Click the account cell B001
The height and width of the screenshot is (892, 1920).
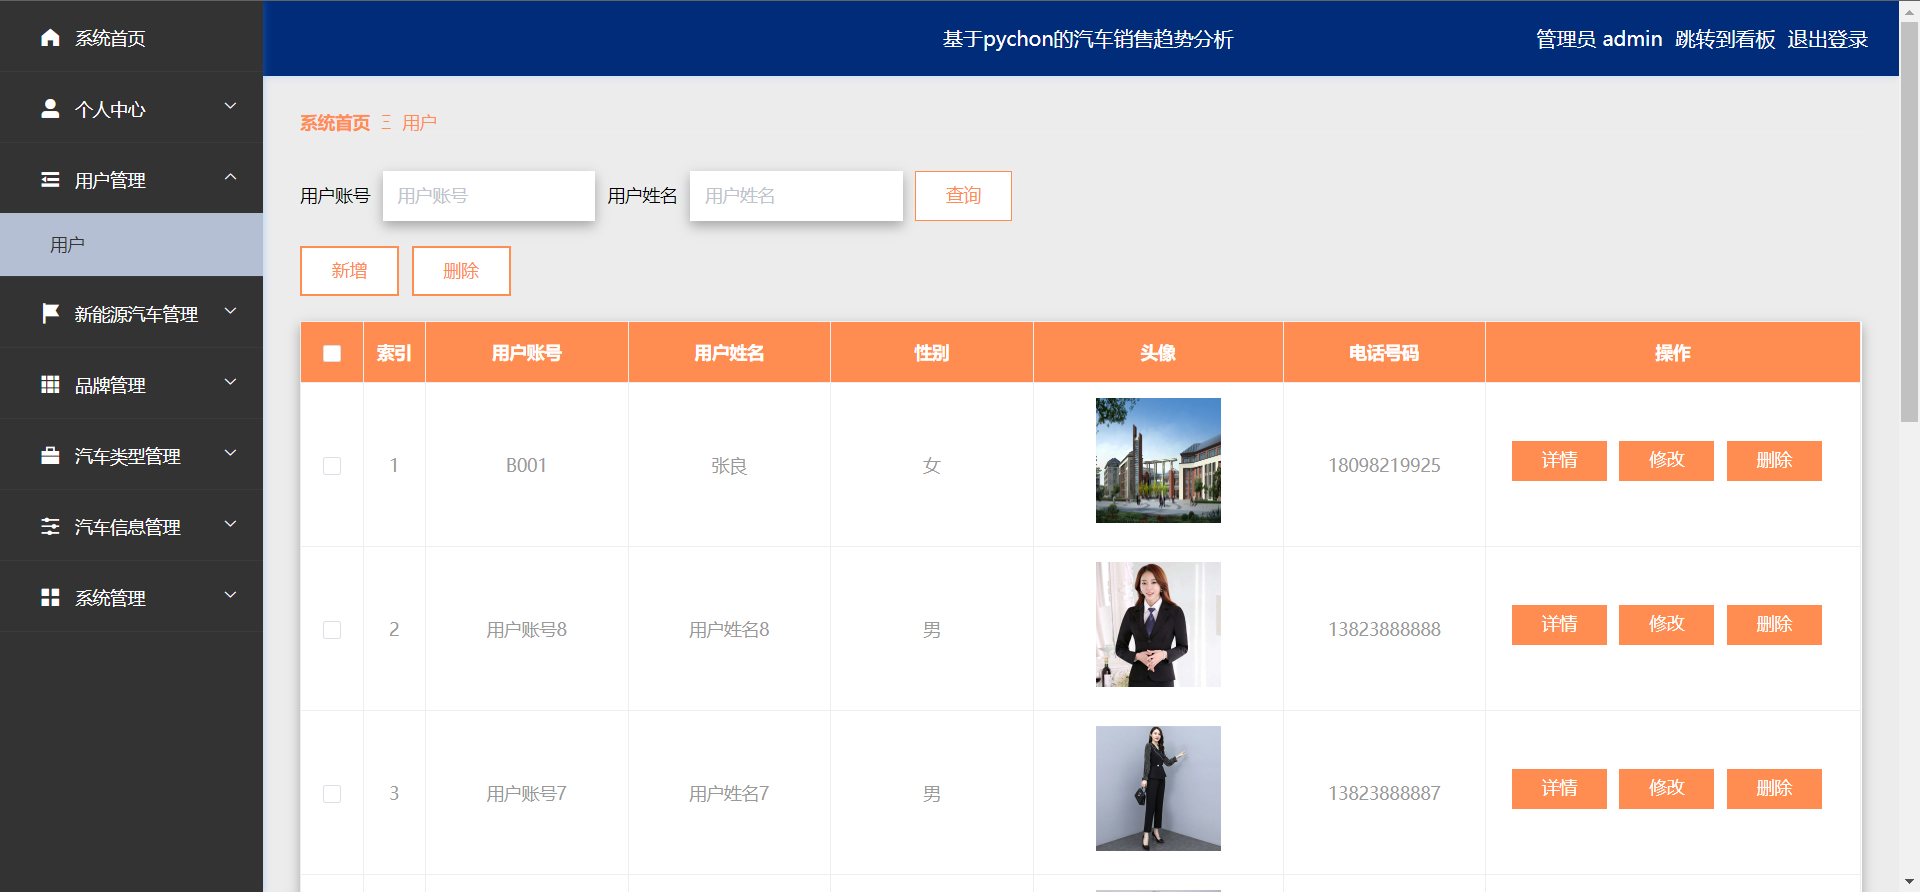tap(526, 465)
